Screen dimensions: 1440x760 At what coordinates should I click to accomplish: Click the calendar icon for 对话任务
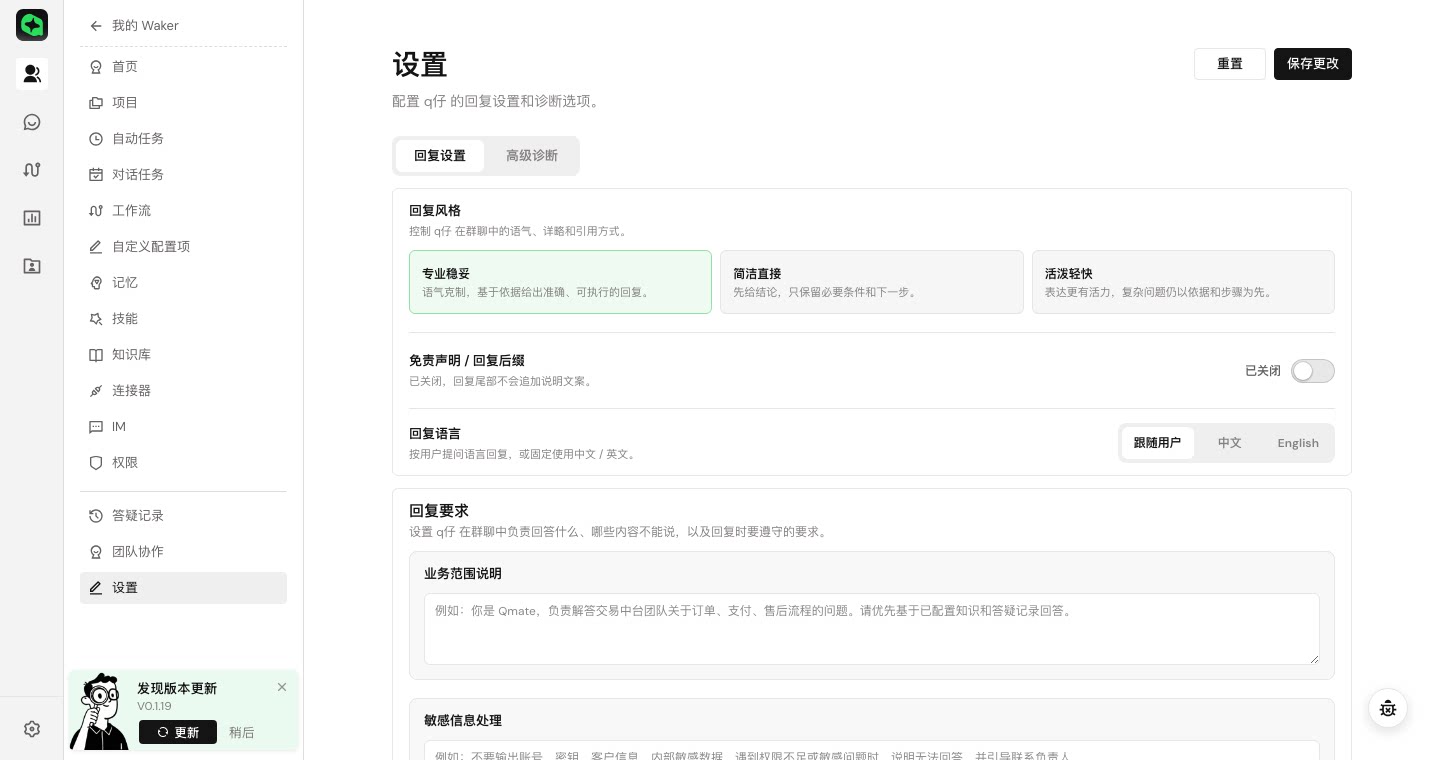pos(96,175)
